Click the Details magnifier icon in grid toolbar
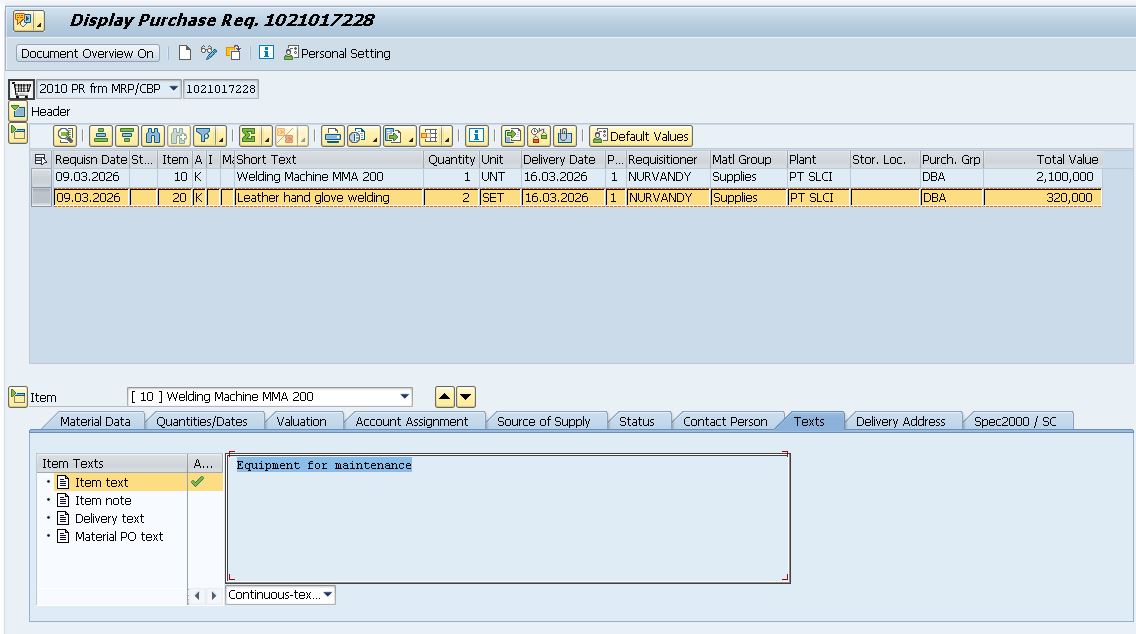The image size is (1136, 634). click(65, 136)
